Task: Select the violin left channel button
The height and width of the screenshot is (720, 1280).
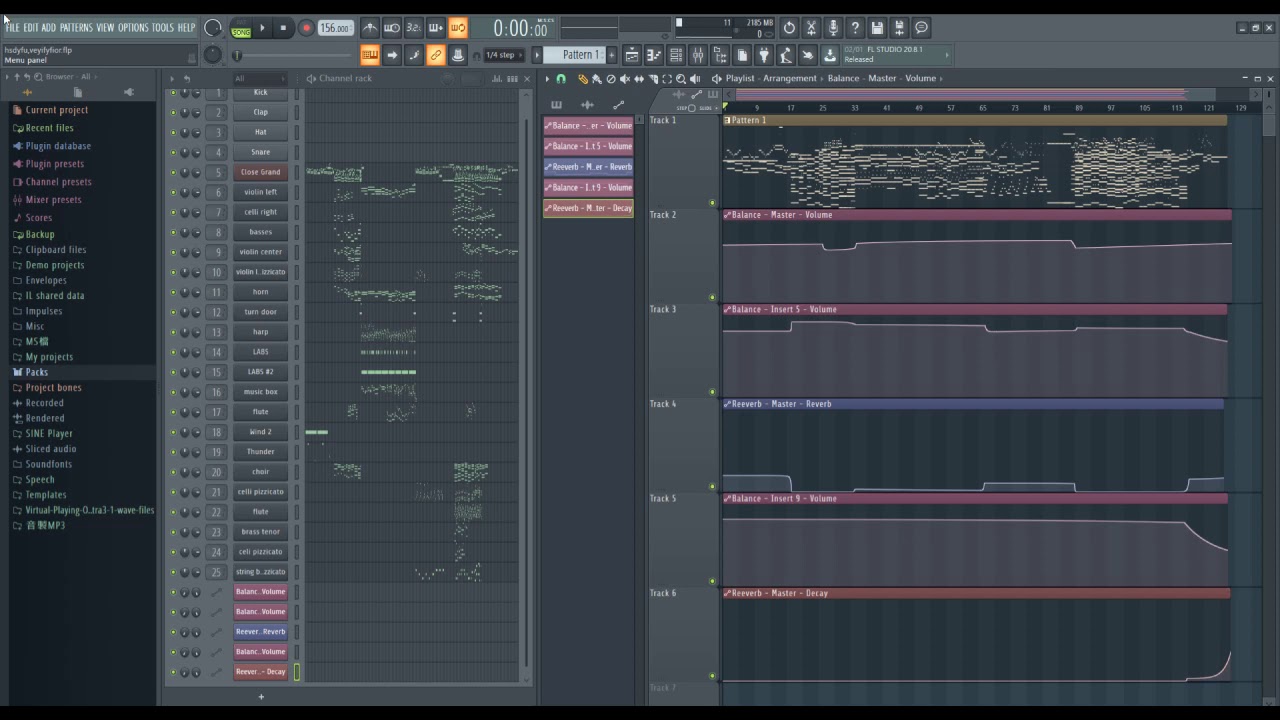Action: pos(260,192)
